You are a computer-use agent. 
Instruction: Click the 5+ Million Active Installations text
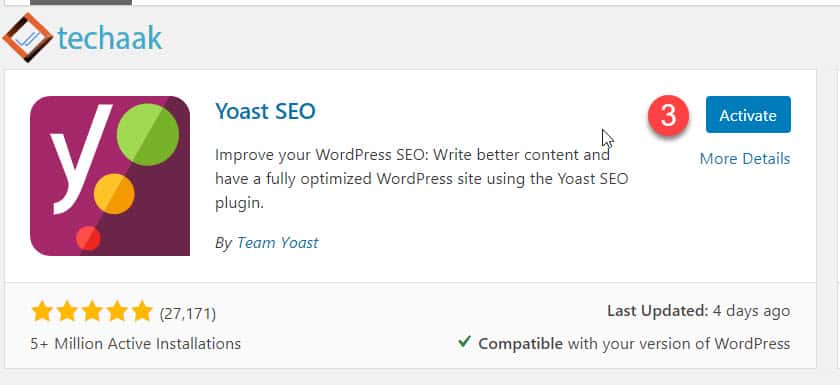pyautogui.click(x=136, y=343)
